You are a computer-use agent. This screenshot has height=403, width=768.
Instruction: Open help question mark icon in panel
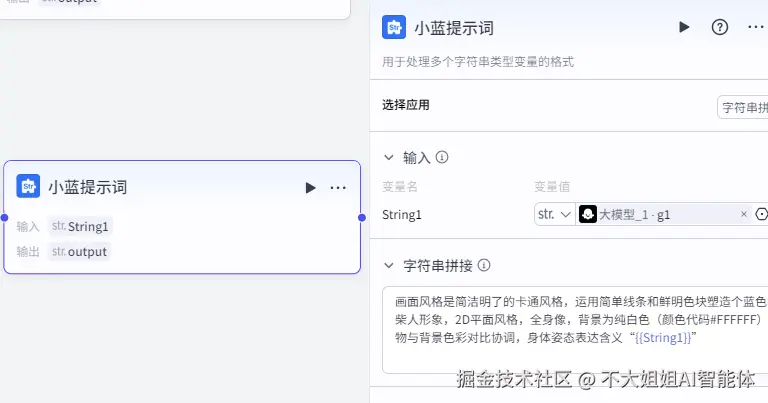pyautogui.click(x=720, y=27)
